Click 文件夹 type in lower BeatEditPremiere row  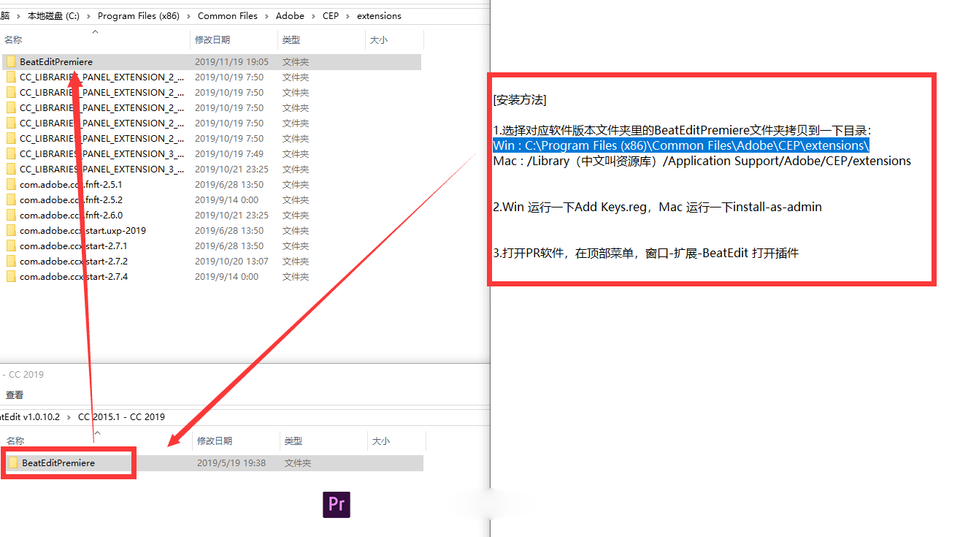298,463
